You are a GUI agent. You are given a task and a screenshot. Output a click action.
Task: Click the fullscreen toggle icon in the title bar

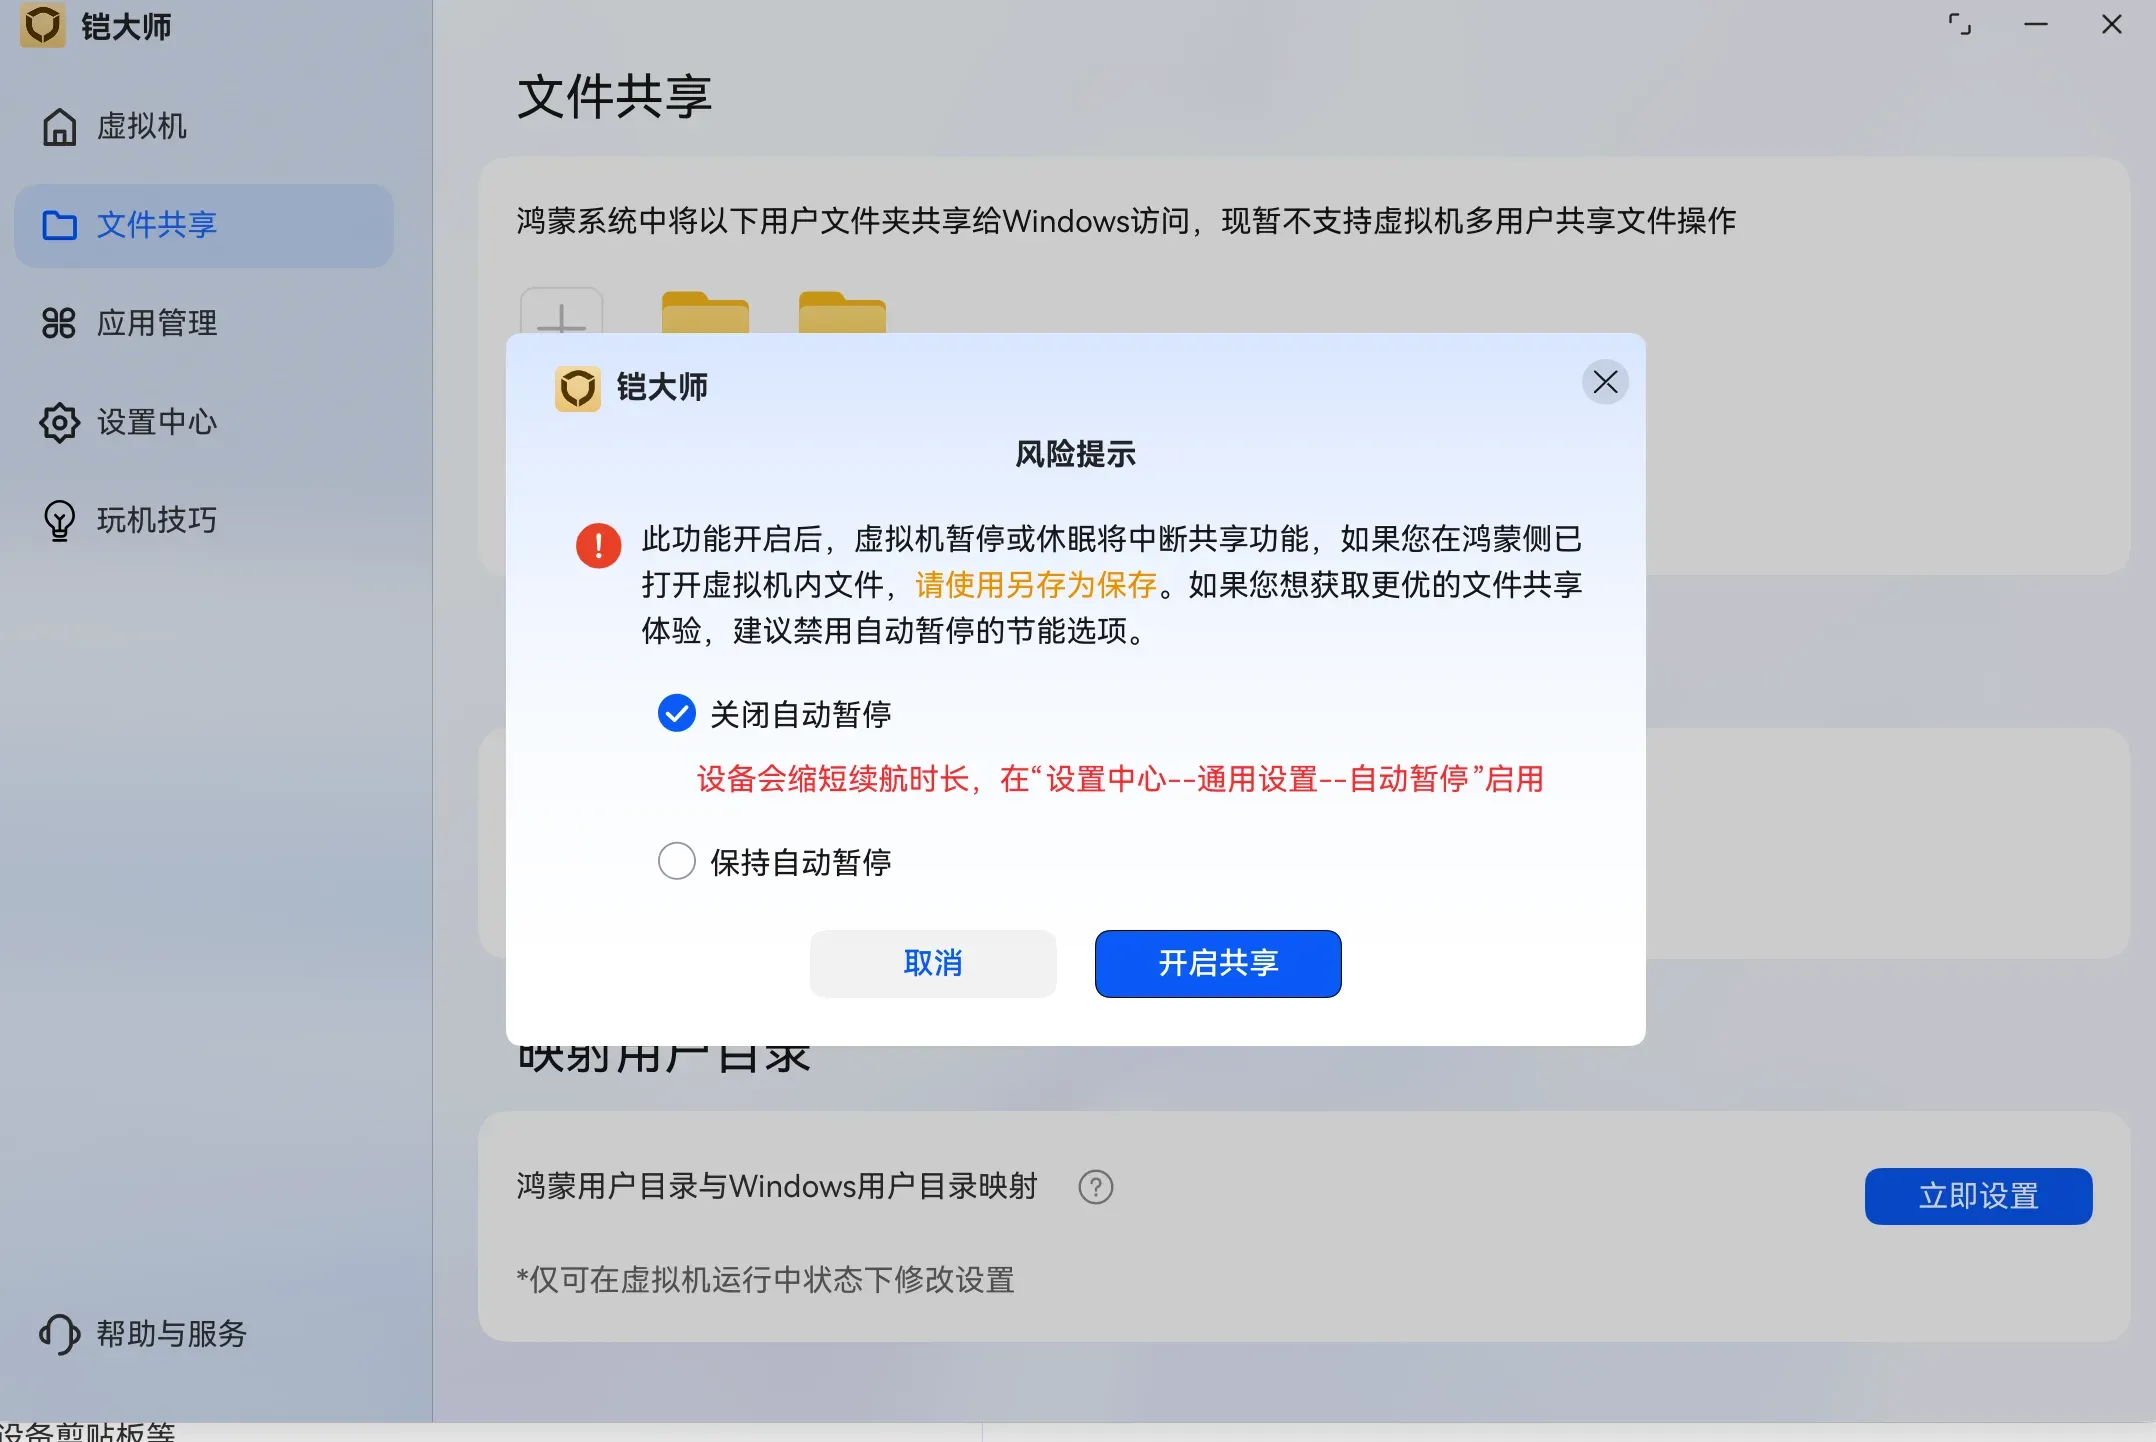[1960, 24]
